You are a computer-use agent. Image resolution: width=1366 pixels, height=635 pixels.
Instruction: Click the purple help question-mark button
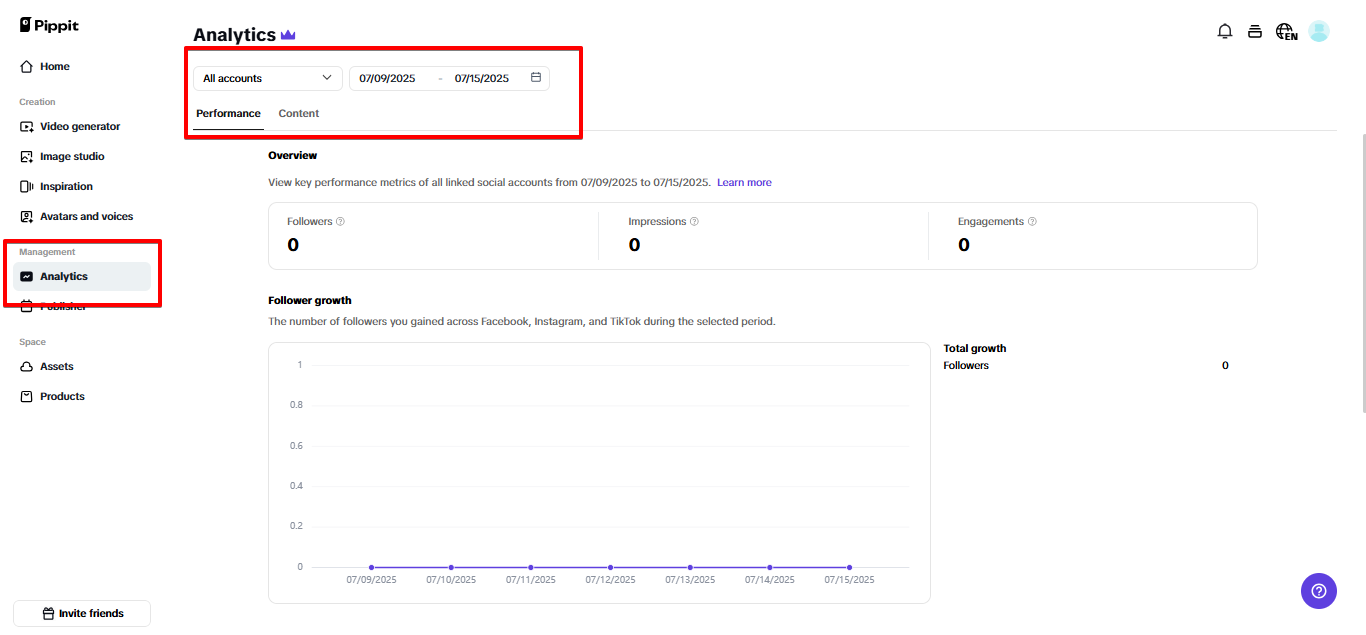1318,590
